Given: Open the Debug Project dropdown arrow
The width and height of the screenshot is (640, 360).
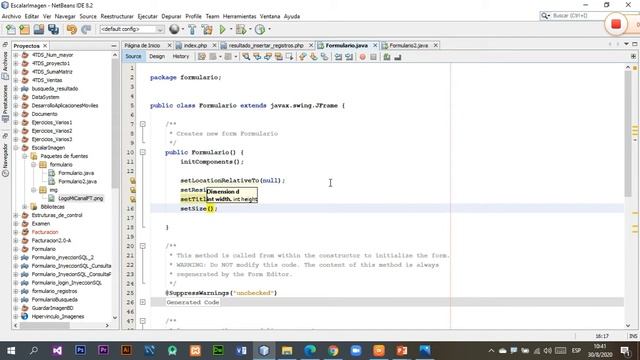Looking at the screenshot, I should point(250,29).
